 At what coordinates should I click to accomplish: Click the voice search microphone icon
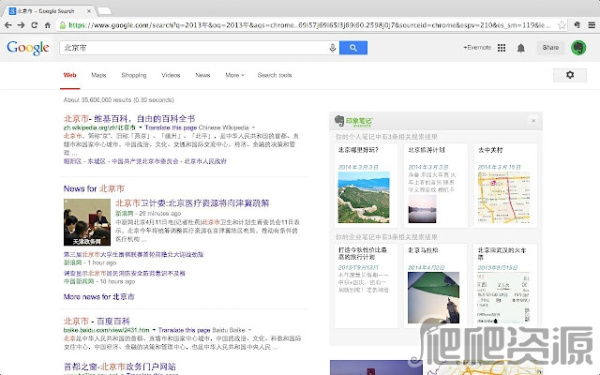pos(333,48)
